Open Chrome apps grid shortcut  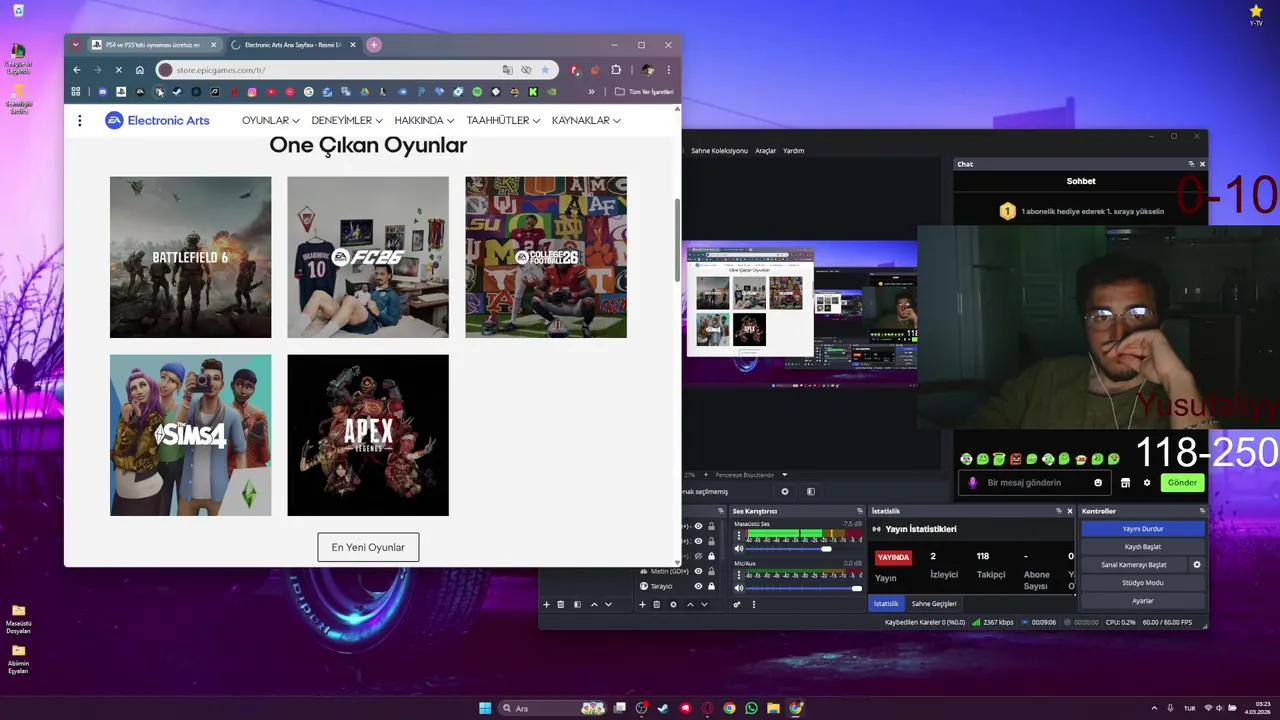point(75,92)
